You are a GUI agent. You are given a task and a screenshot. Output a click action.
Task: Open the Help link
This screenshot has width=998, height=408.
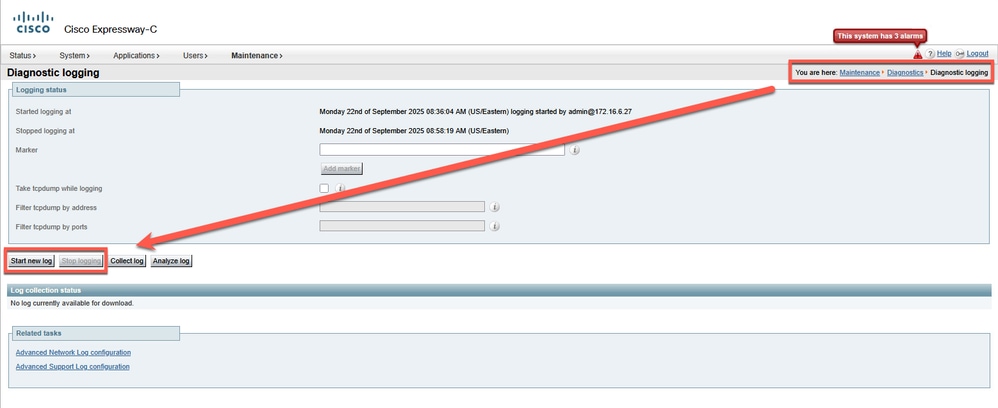(x=944, y=54)
